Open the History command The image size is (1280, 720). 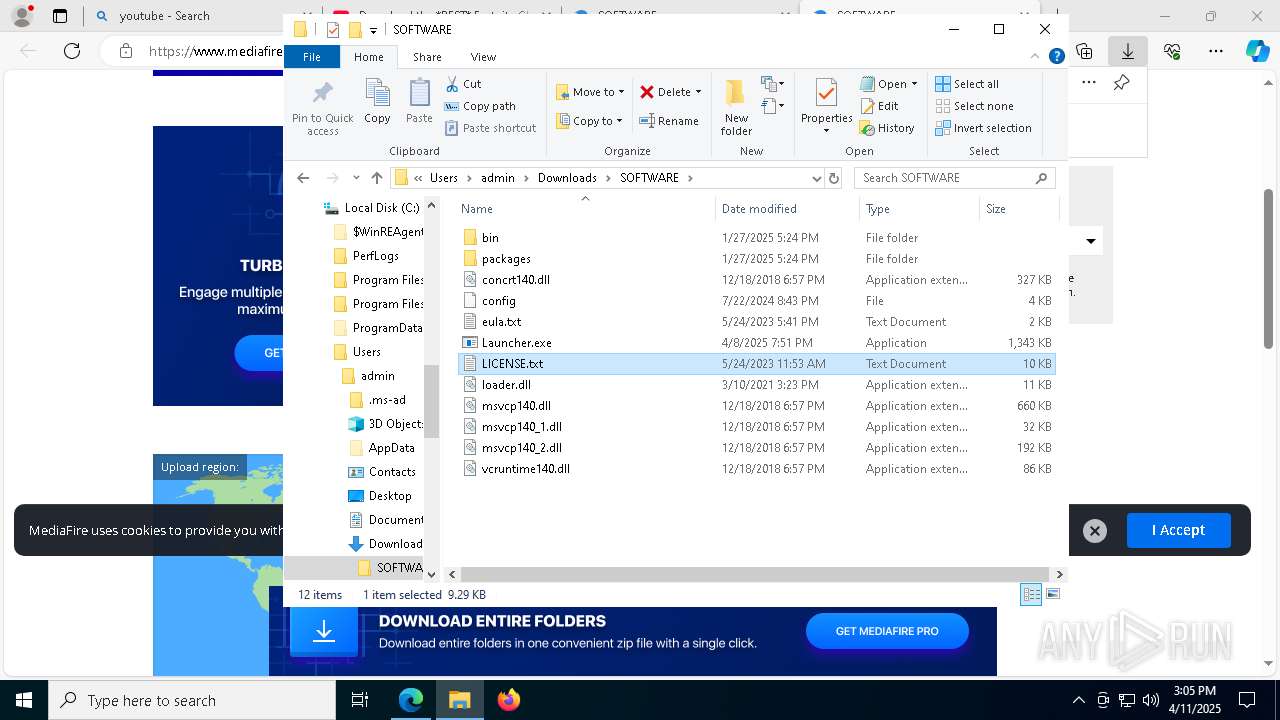pyautogui.click(x=887, y=128)
